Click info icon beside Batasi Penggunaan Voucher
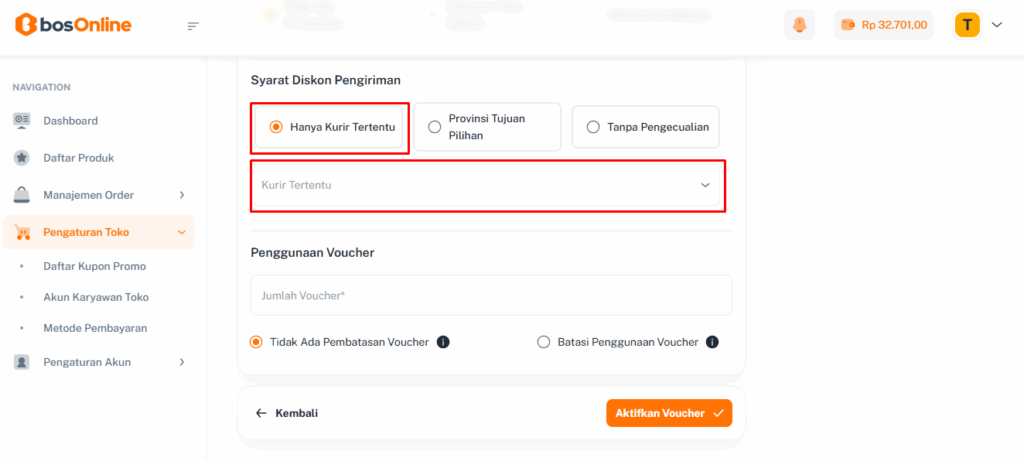This screenshot has height=461, width=1024. click(712, 342)
